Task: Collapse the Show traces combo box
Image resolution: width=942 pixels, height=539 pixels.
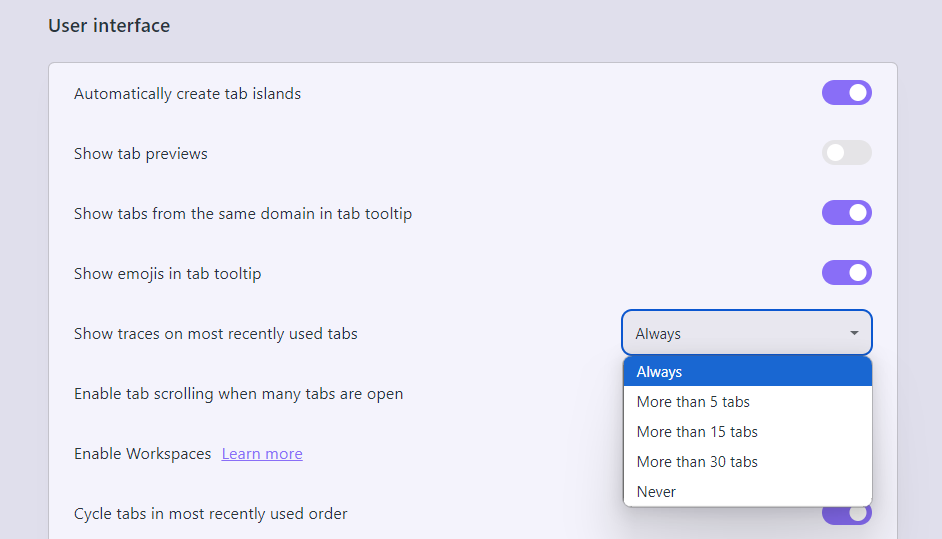Action: 747,333
